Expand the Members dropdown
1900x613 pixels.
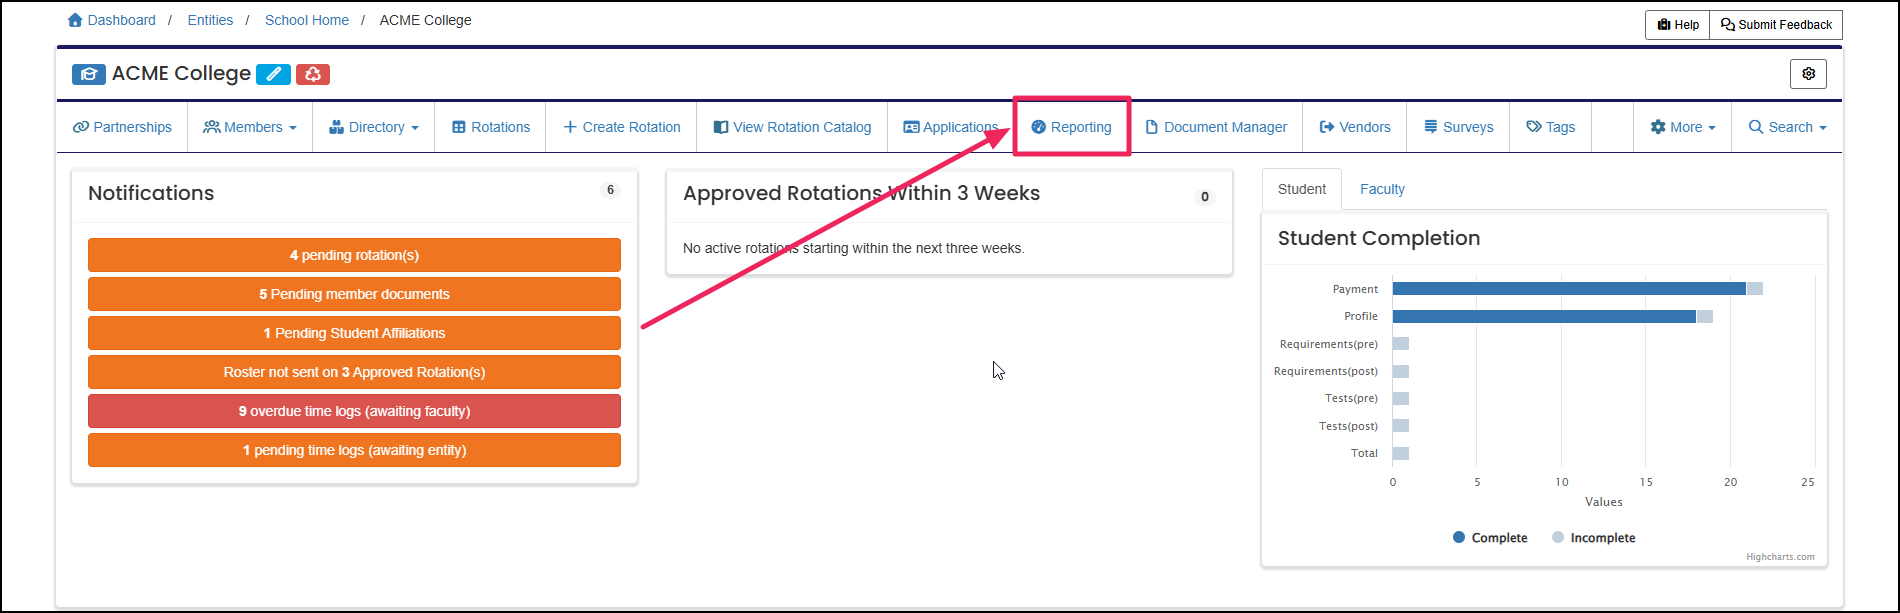(250, 127)
